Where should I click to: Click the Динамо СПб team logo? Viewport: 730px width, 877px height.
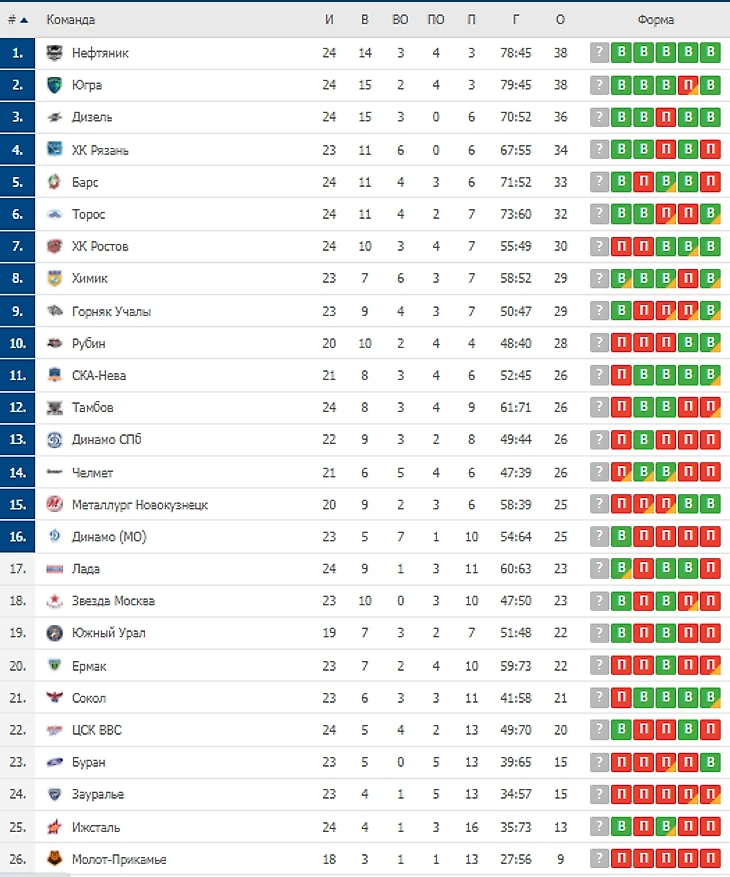(55, 440)
